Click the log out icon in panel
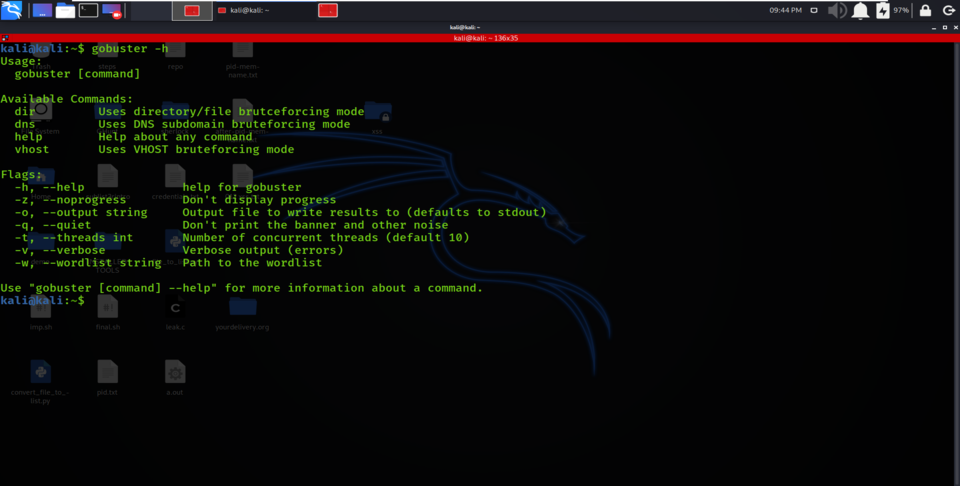The width and height of the screenshot is (960, 486). pos(947,10)
